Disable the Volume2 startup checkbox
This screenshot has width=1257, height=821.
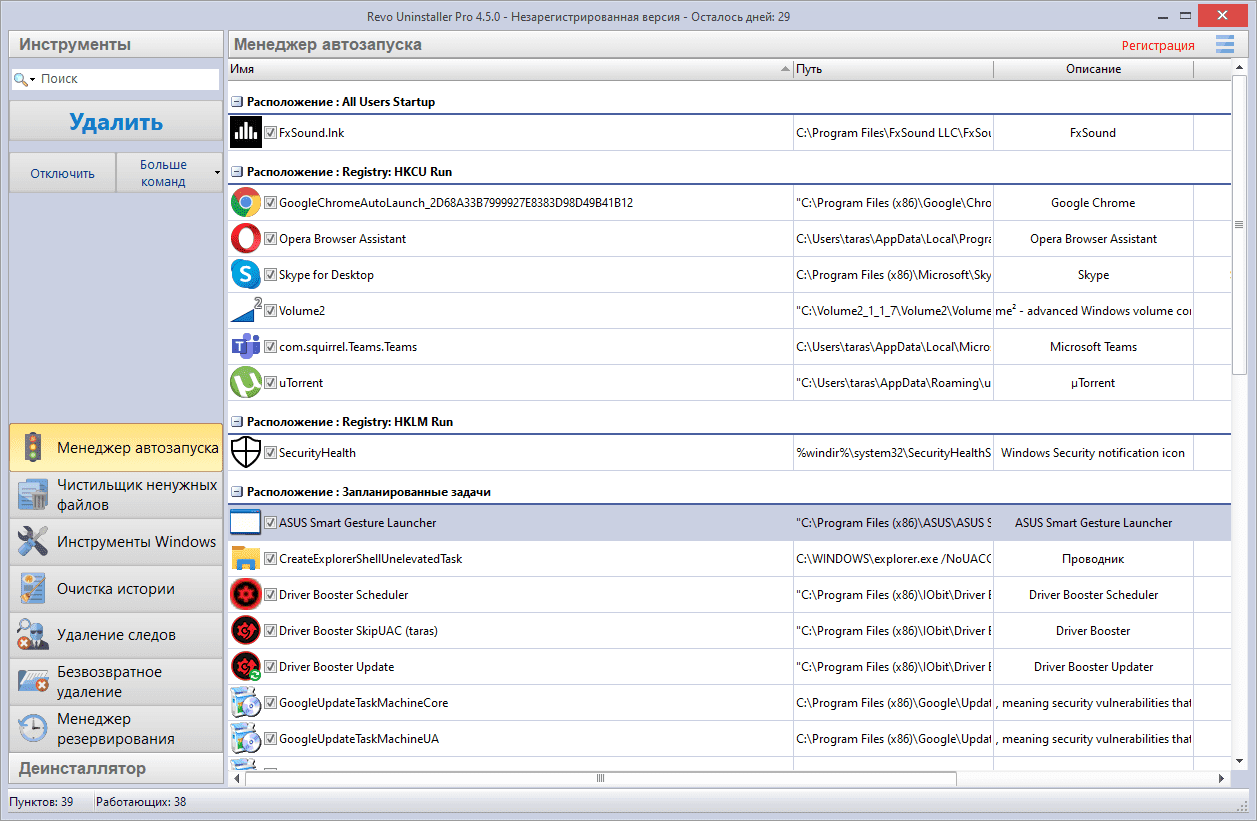[x=270, y=311]
